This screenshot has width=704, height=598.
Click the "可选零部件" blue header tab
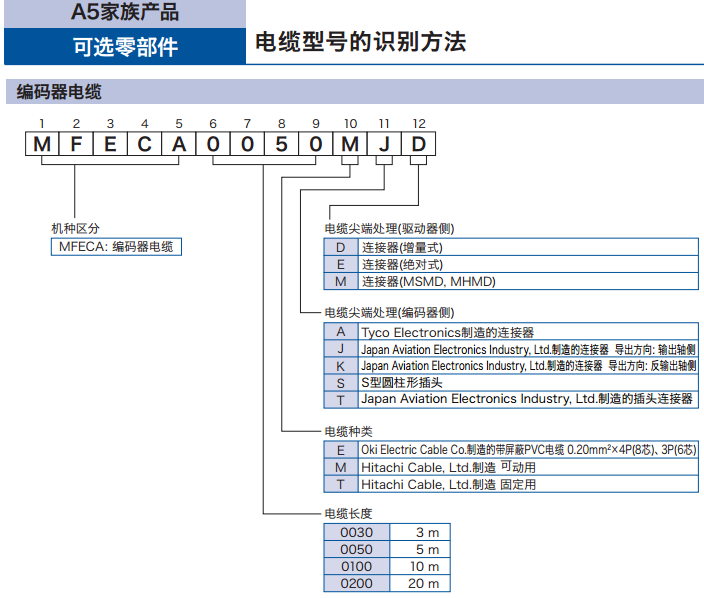click(125, 46)
